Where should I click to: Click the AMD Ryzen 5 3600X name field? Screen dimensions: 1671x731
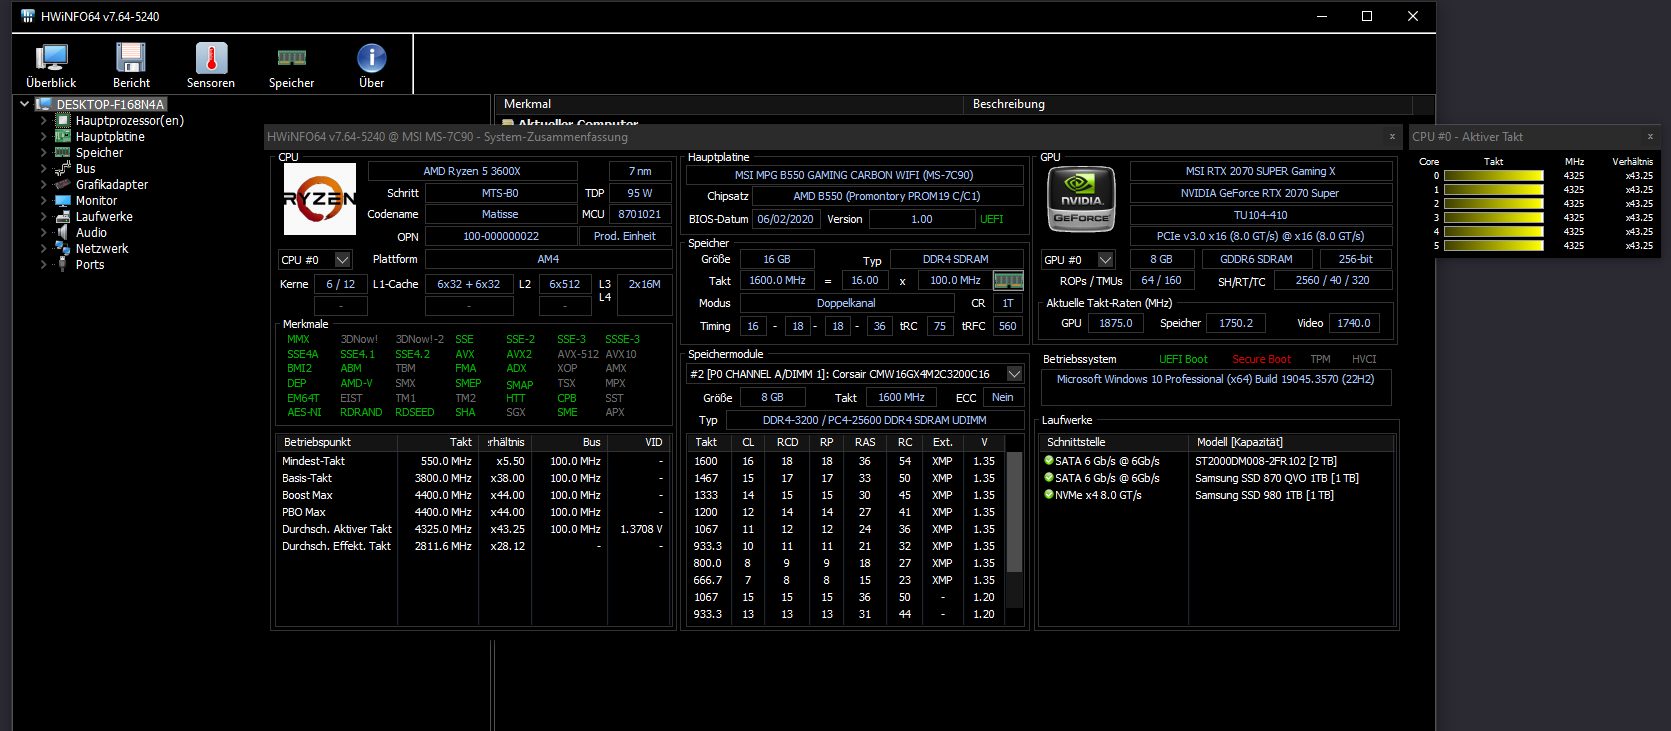click(472, 171)
